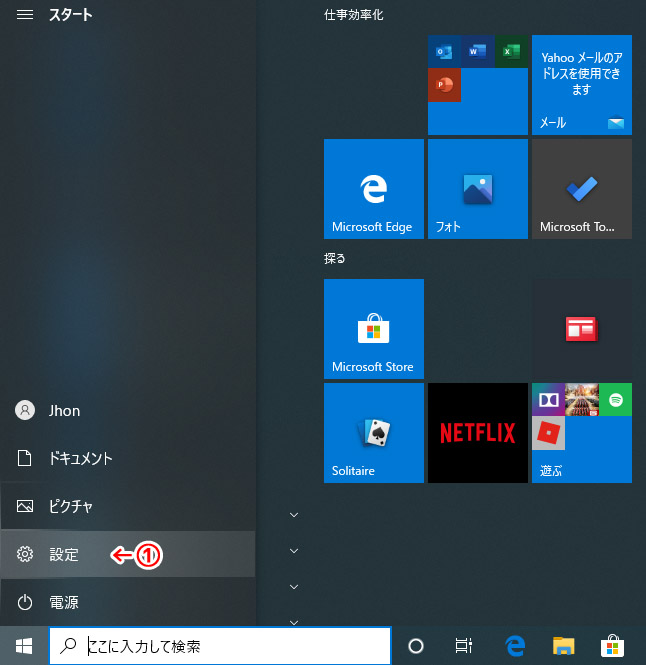Viewport: 646px width, 665px height.
Task: Open 設定 (Settings) from the Start menu
Action: [128, 554]
